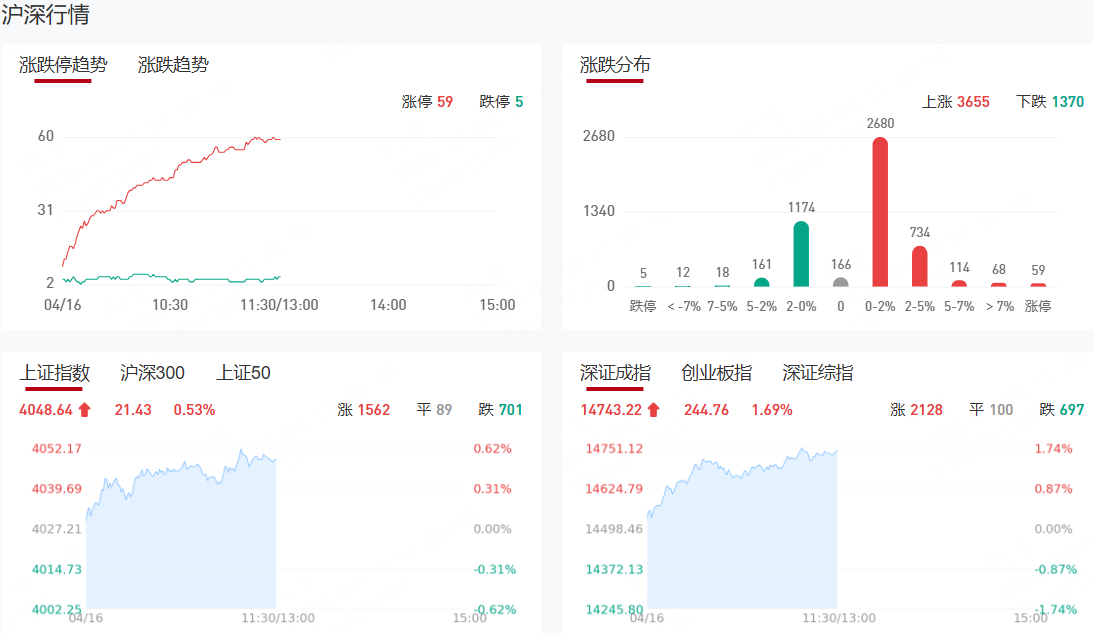Click the 下跌 1370 total label
This screenshot has width=1094, height=633.
pos(1049,102)
